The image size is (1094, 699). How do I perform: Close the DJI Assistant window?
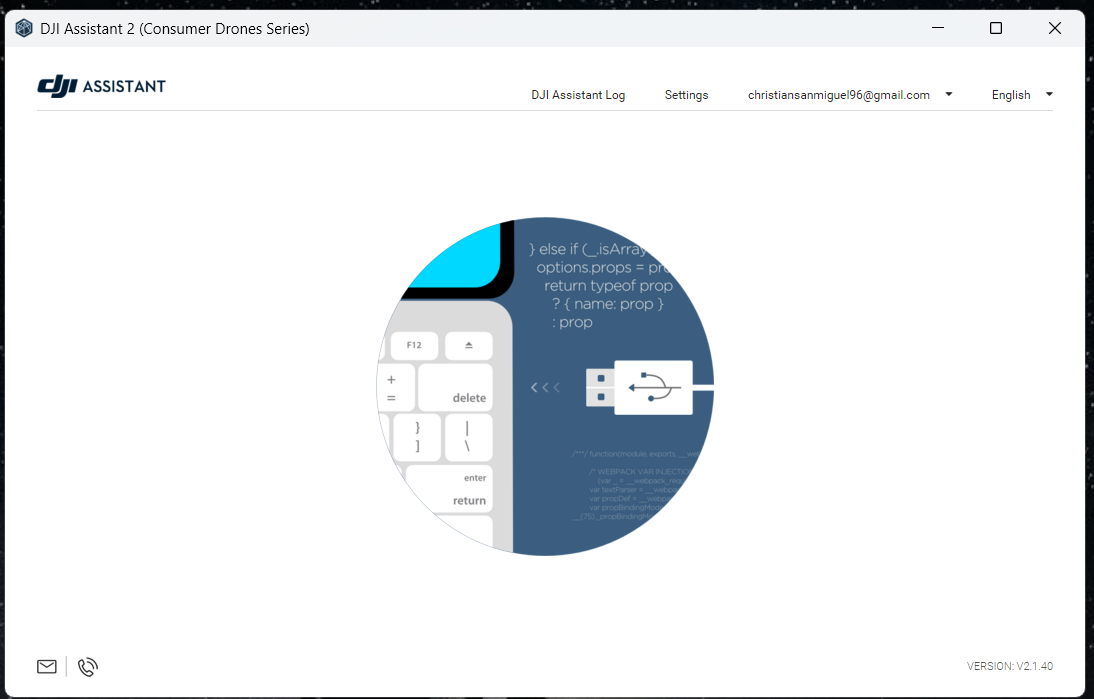tap(1054, 28)
